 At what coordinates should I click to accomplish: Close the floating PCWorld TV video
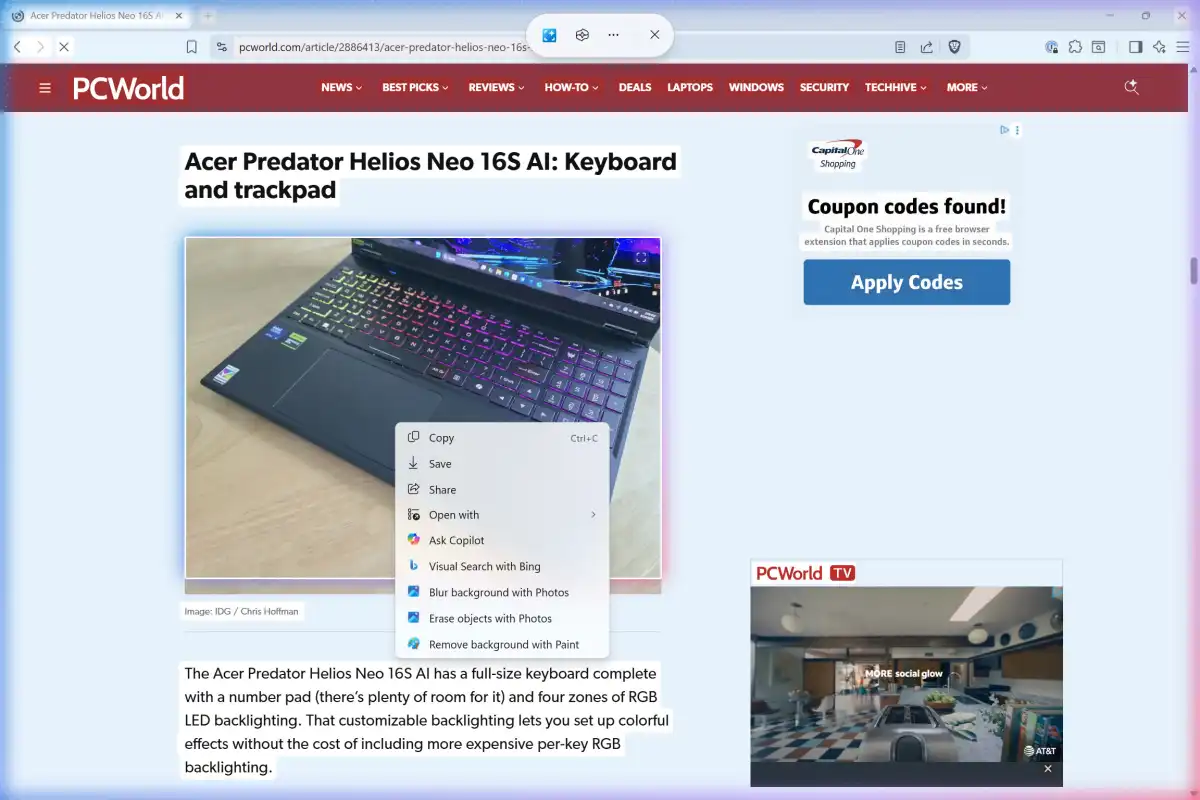[1048, 769]
